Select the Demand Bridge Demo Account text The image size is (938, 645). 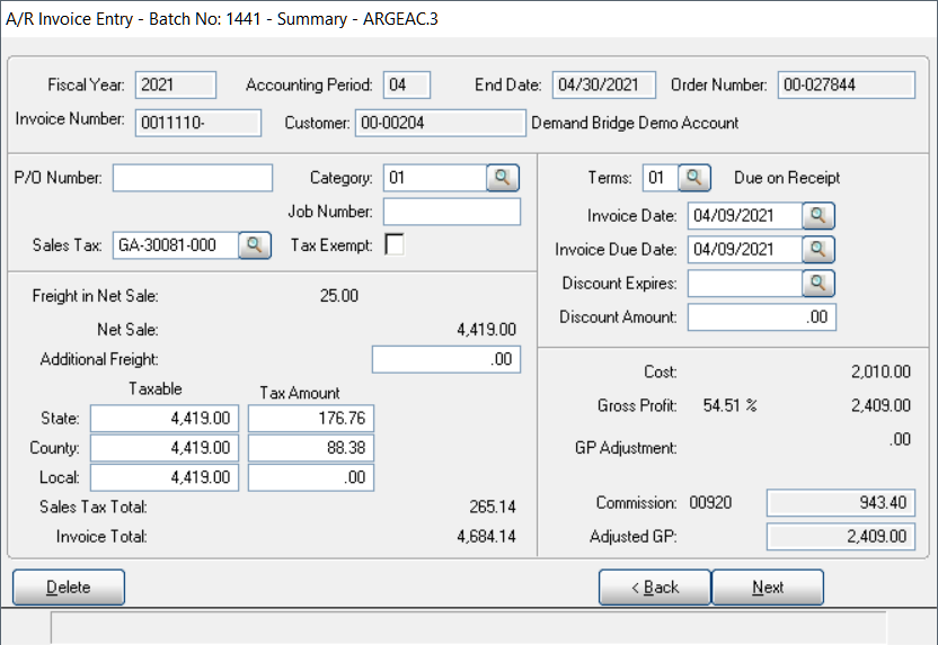tap(635, 123)
